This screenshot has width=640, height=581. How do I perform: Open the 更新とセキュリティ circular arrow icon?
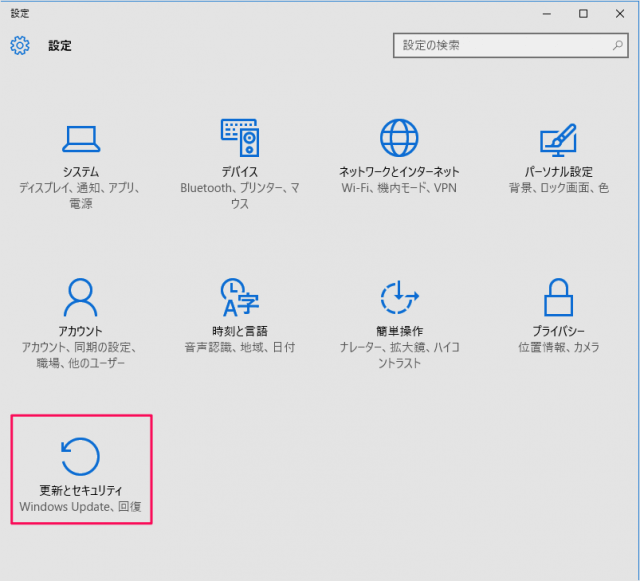(80, 456)
